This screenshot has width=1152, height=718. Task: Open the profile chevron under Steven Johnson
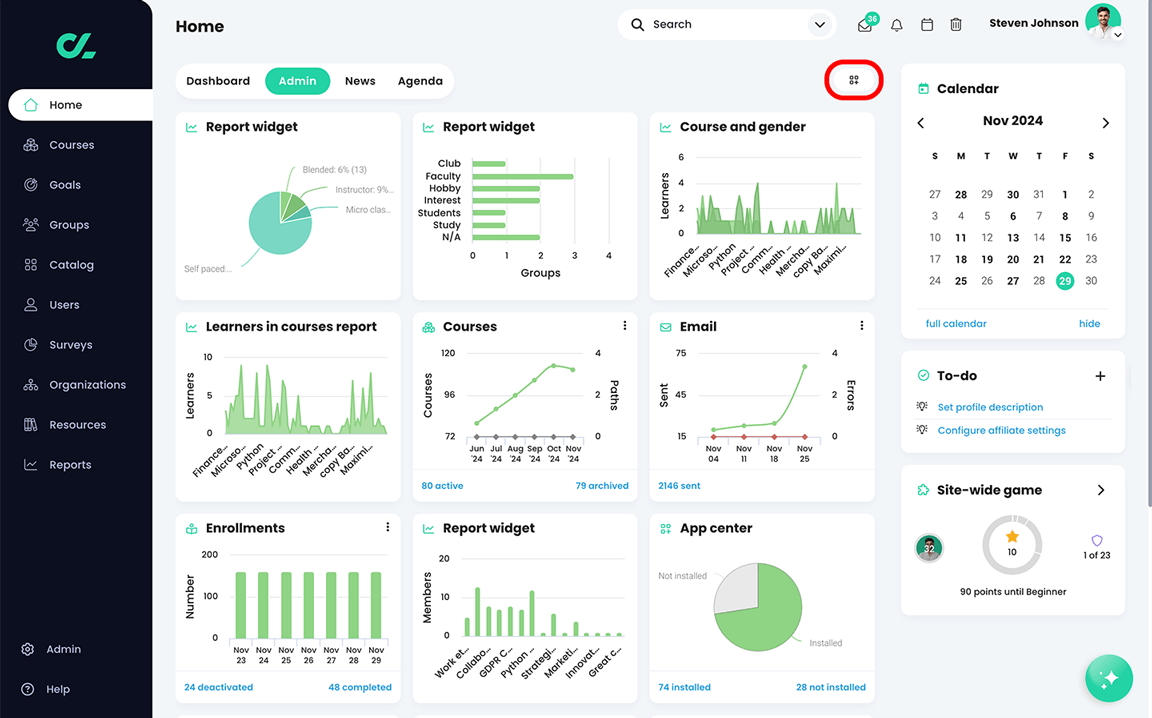(x=1117, y=34)
